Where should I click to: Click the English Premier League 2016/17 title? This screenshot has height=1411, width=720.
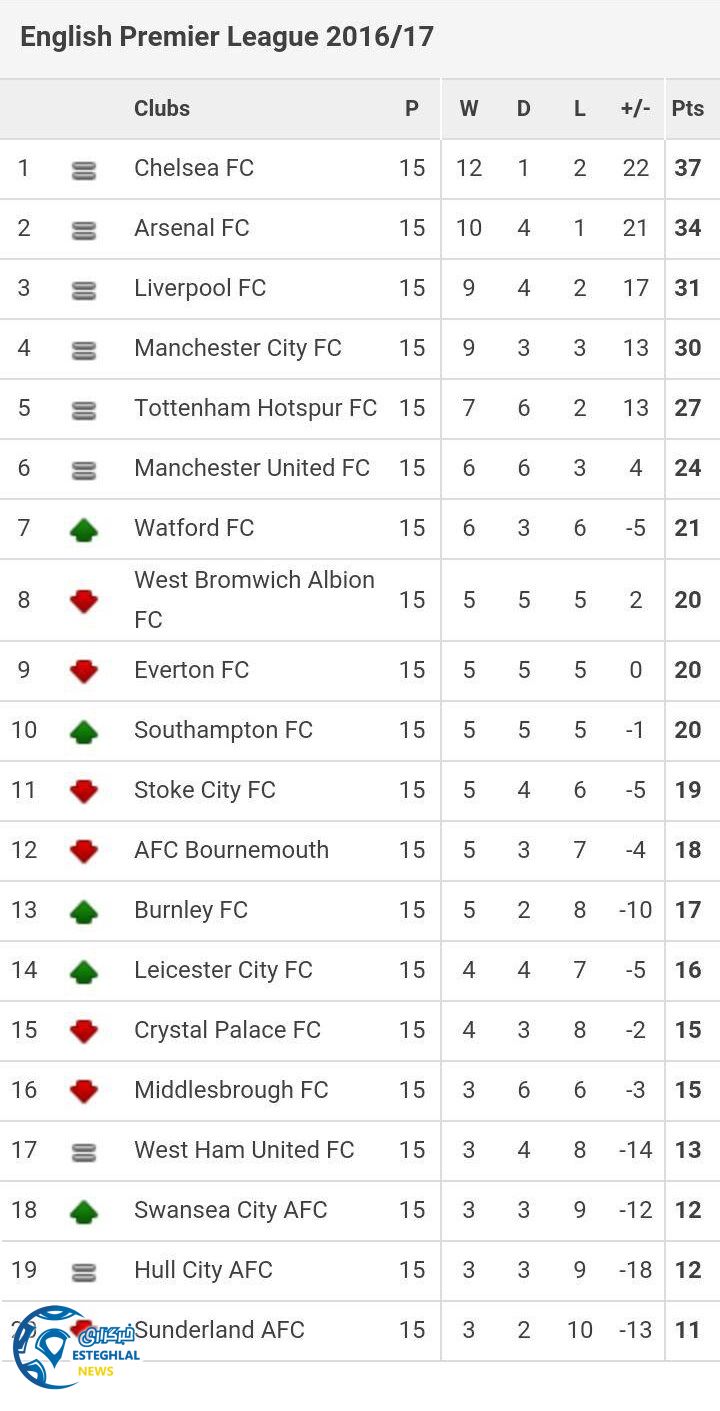[x=227, y=37]
